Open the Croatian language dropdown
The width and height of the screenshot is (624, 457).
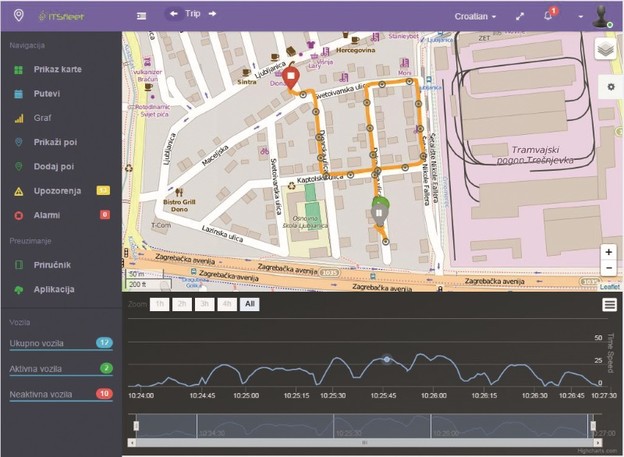(474, 16)
